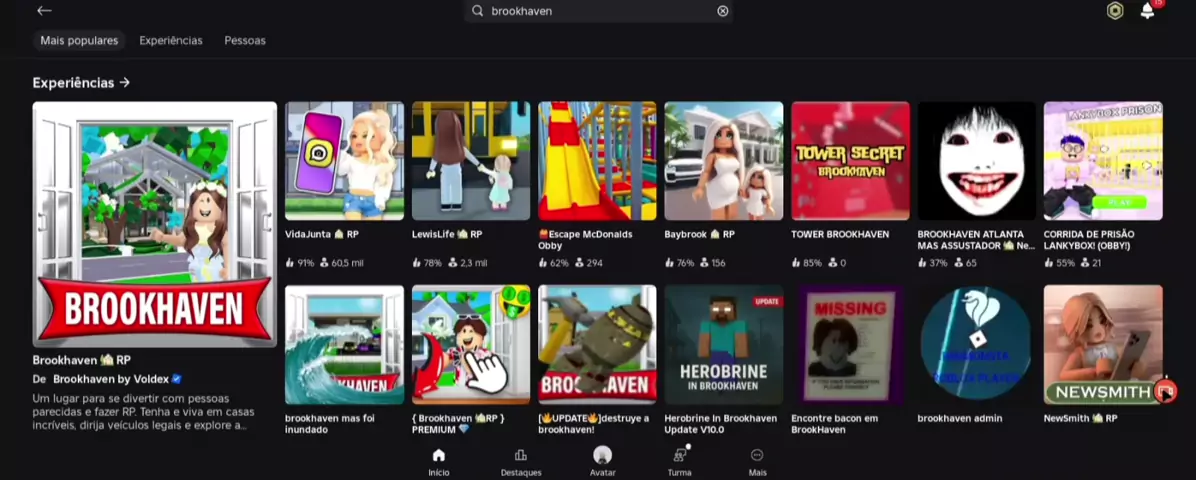Open the Turma friends icon
The height and width of the screenshot is (480, 1196).
point(680,461)
